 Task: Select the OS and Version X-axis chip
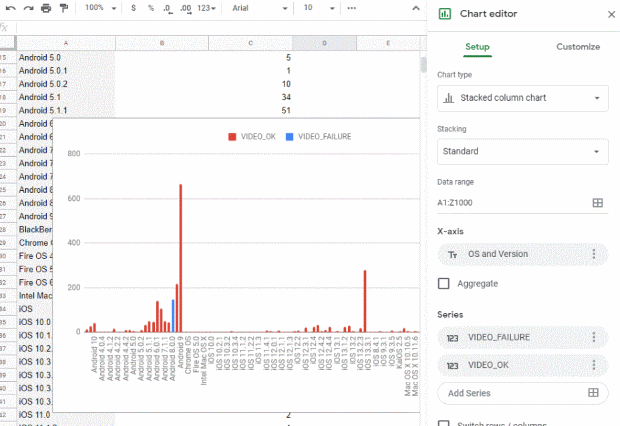(522, 254)
